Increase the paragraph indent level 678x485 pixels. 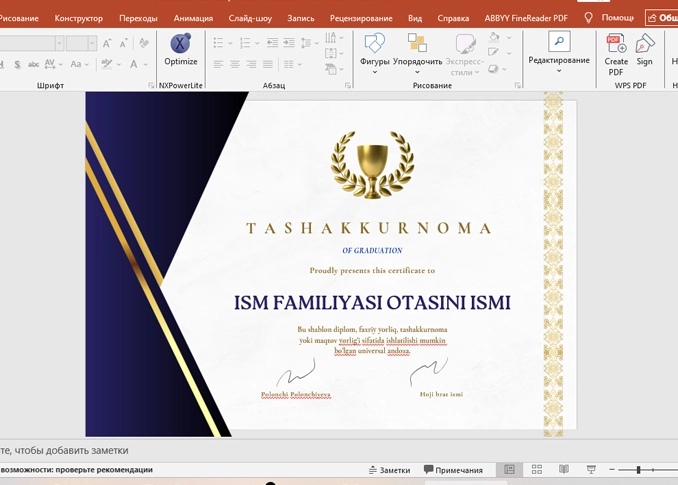[289, 42]
